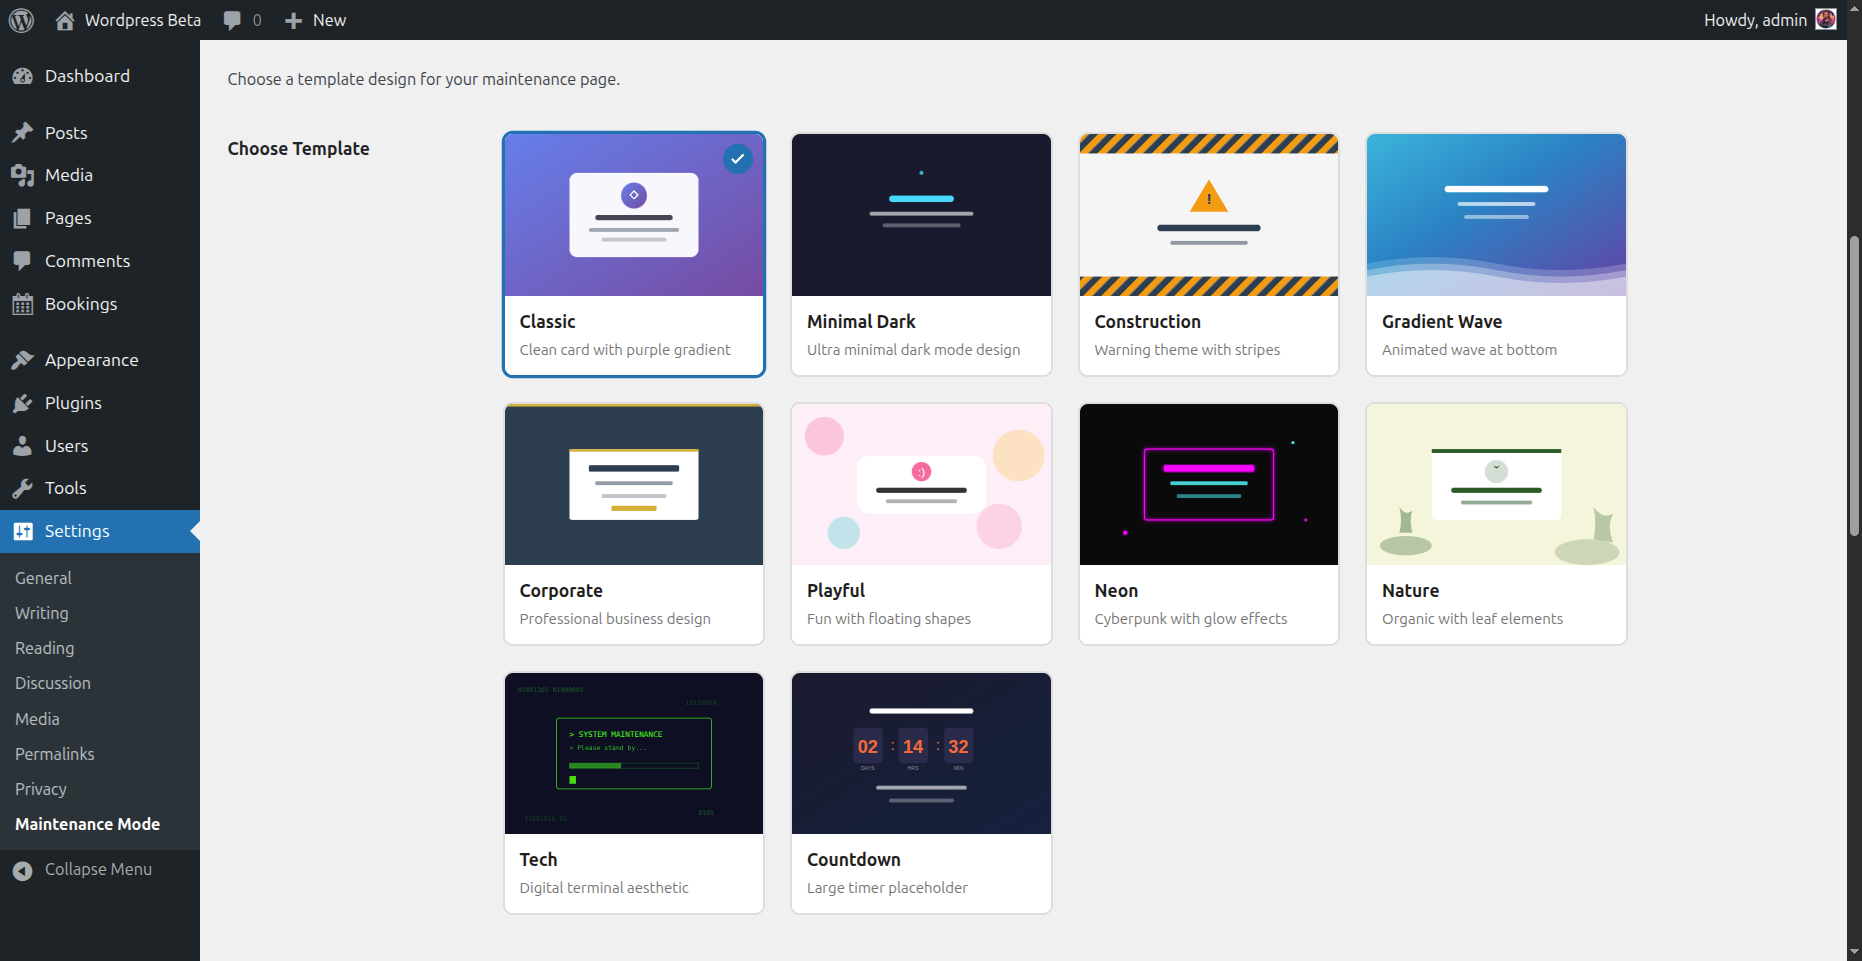This screenshot has height=961, width=1862.
Task: Click the Tools wrench icon
Action: tap(22, 488)
